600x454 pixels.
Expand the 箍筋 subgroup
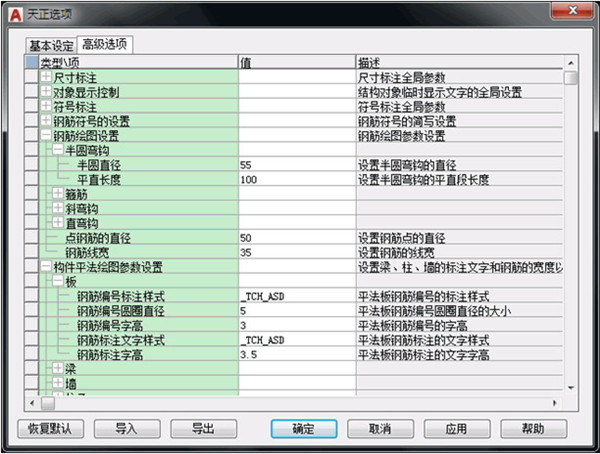pyautogui.click(x=58, y=193)
